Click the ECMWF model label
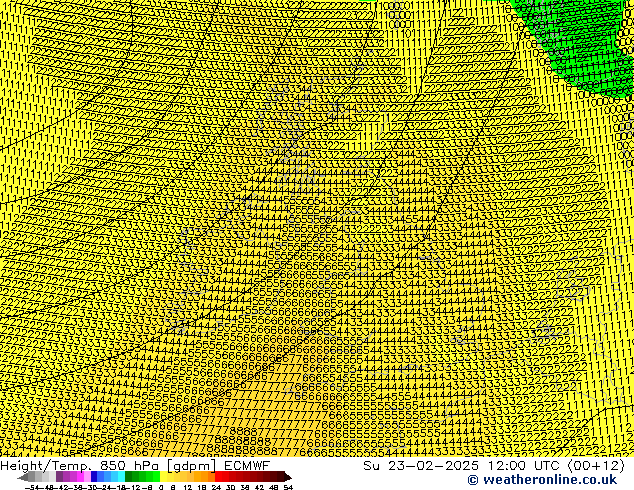 244,465
